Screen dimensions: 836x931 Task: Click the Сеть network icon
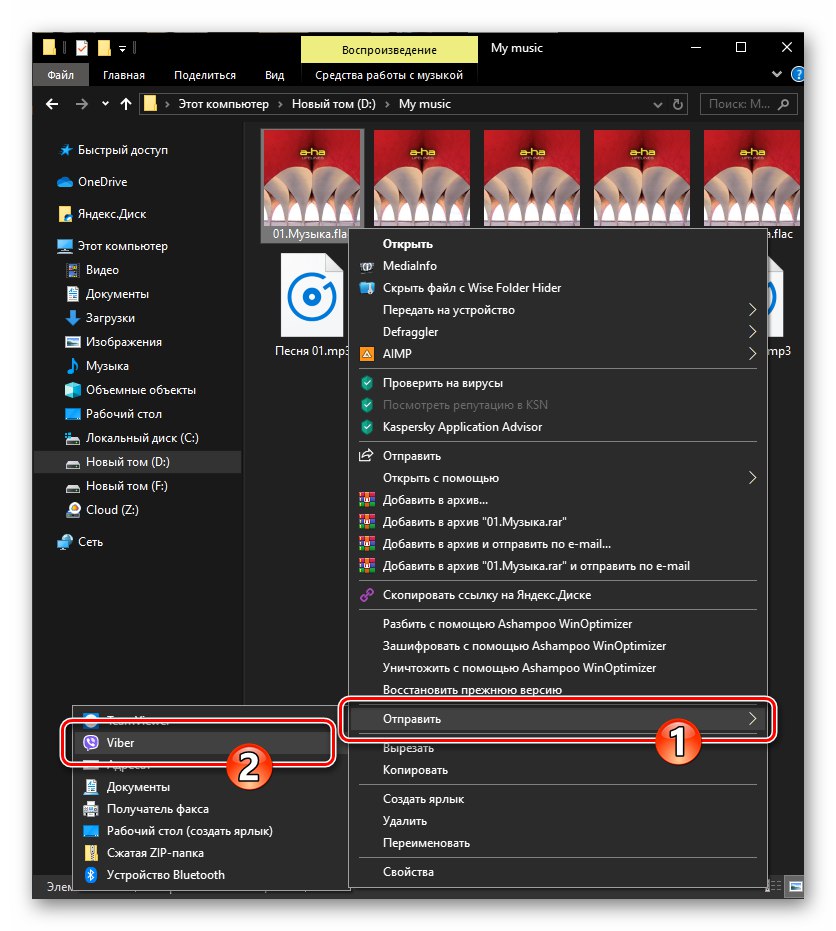tap(65, 542)
